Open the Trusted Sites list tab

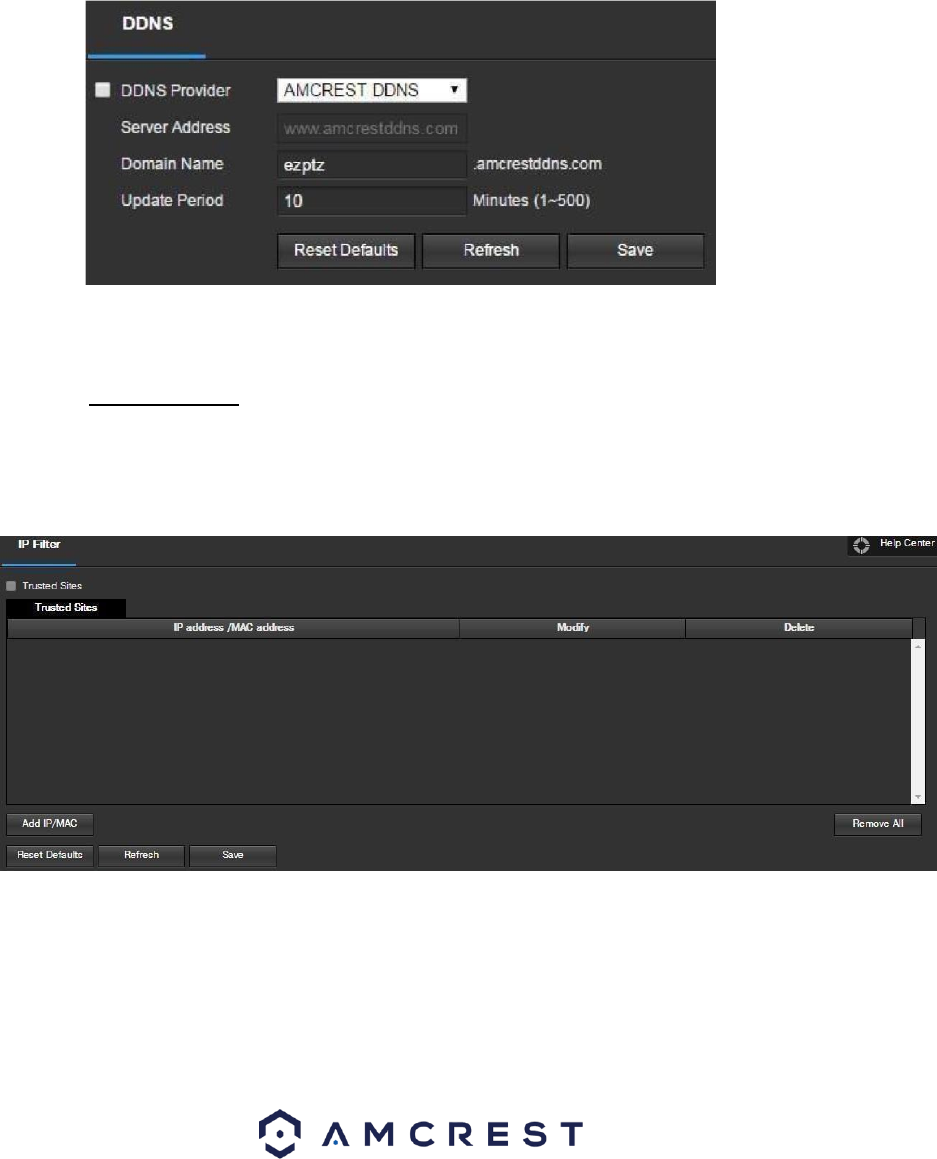coord(66,608)
